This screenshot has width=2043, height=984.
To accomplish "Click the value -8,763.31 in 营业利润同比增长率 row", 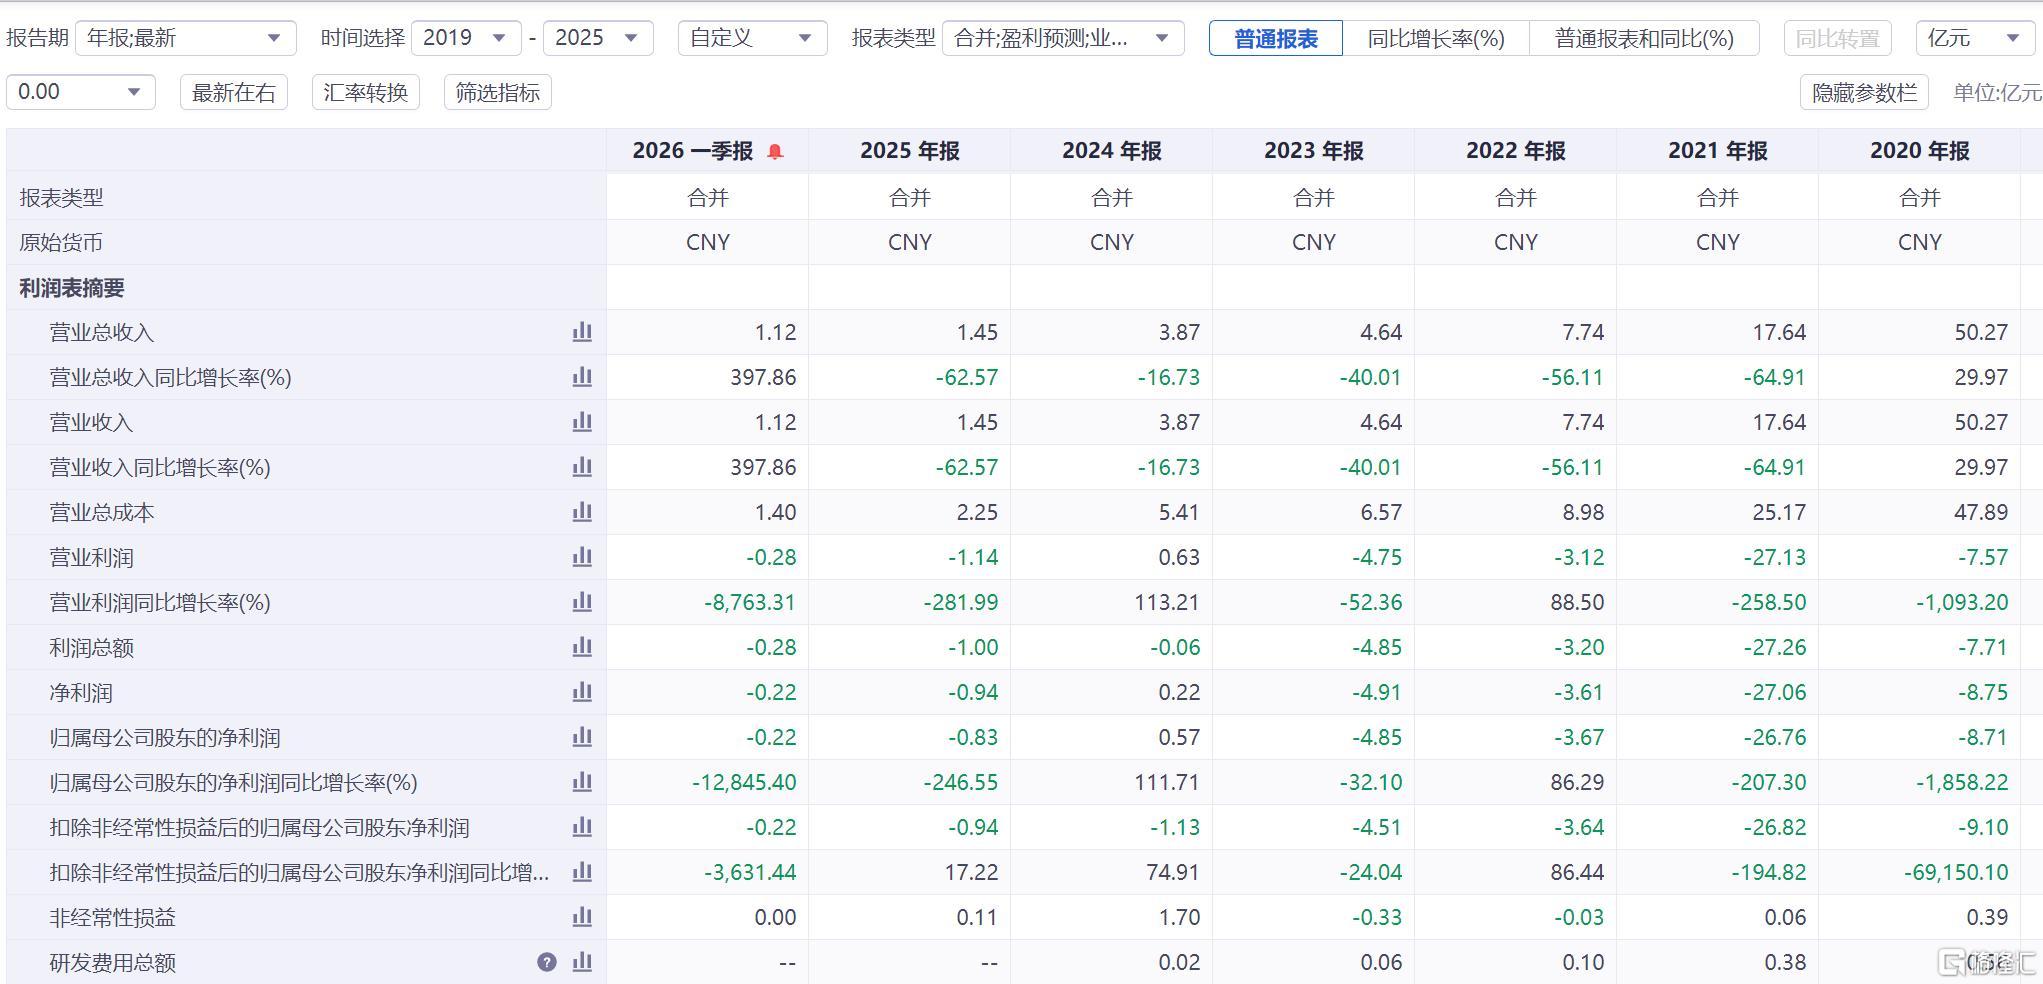I will [x=750, y=602].
